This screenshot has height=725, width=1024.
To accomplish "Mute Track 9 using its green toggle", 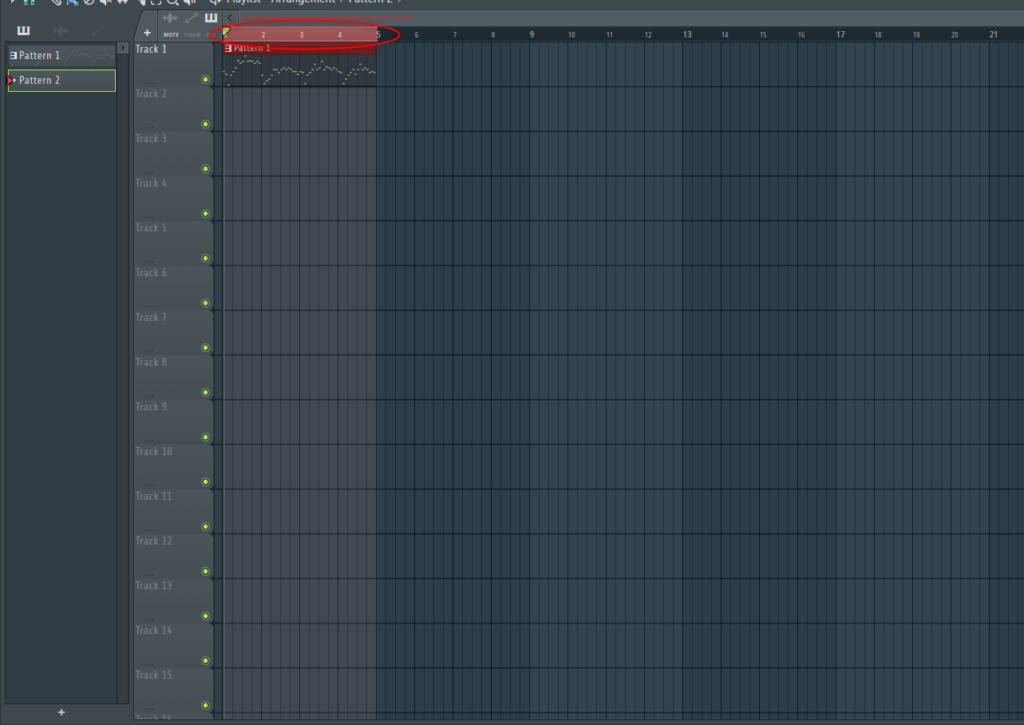I will click(205, 438).
